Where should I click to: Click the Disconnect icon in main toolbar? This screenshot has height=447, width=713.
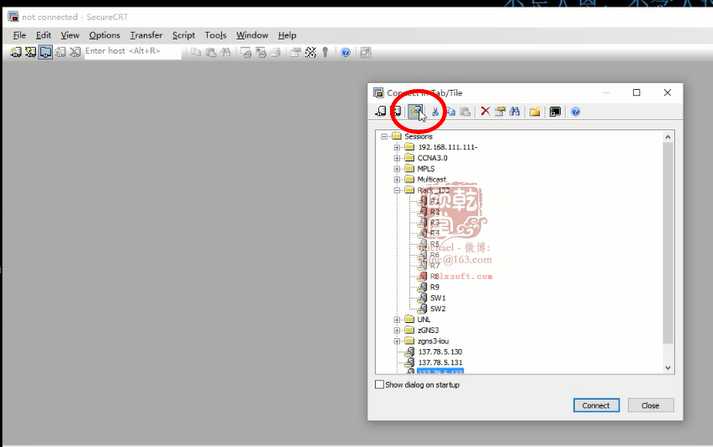point(75,52)
